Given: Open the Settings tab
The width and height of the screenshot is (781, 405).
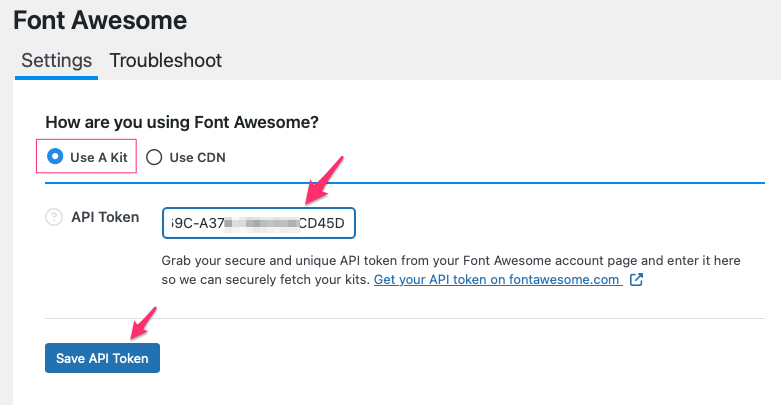Looking at the screenshot, I should pos(56,60).
